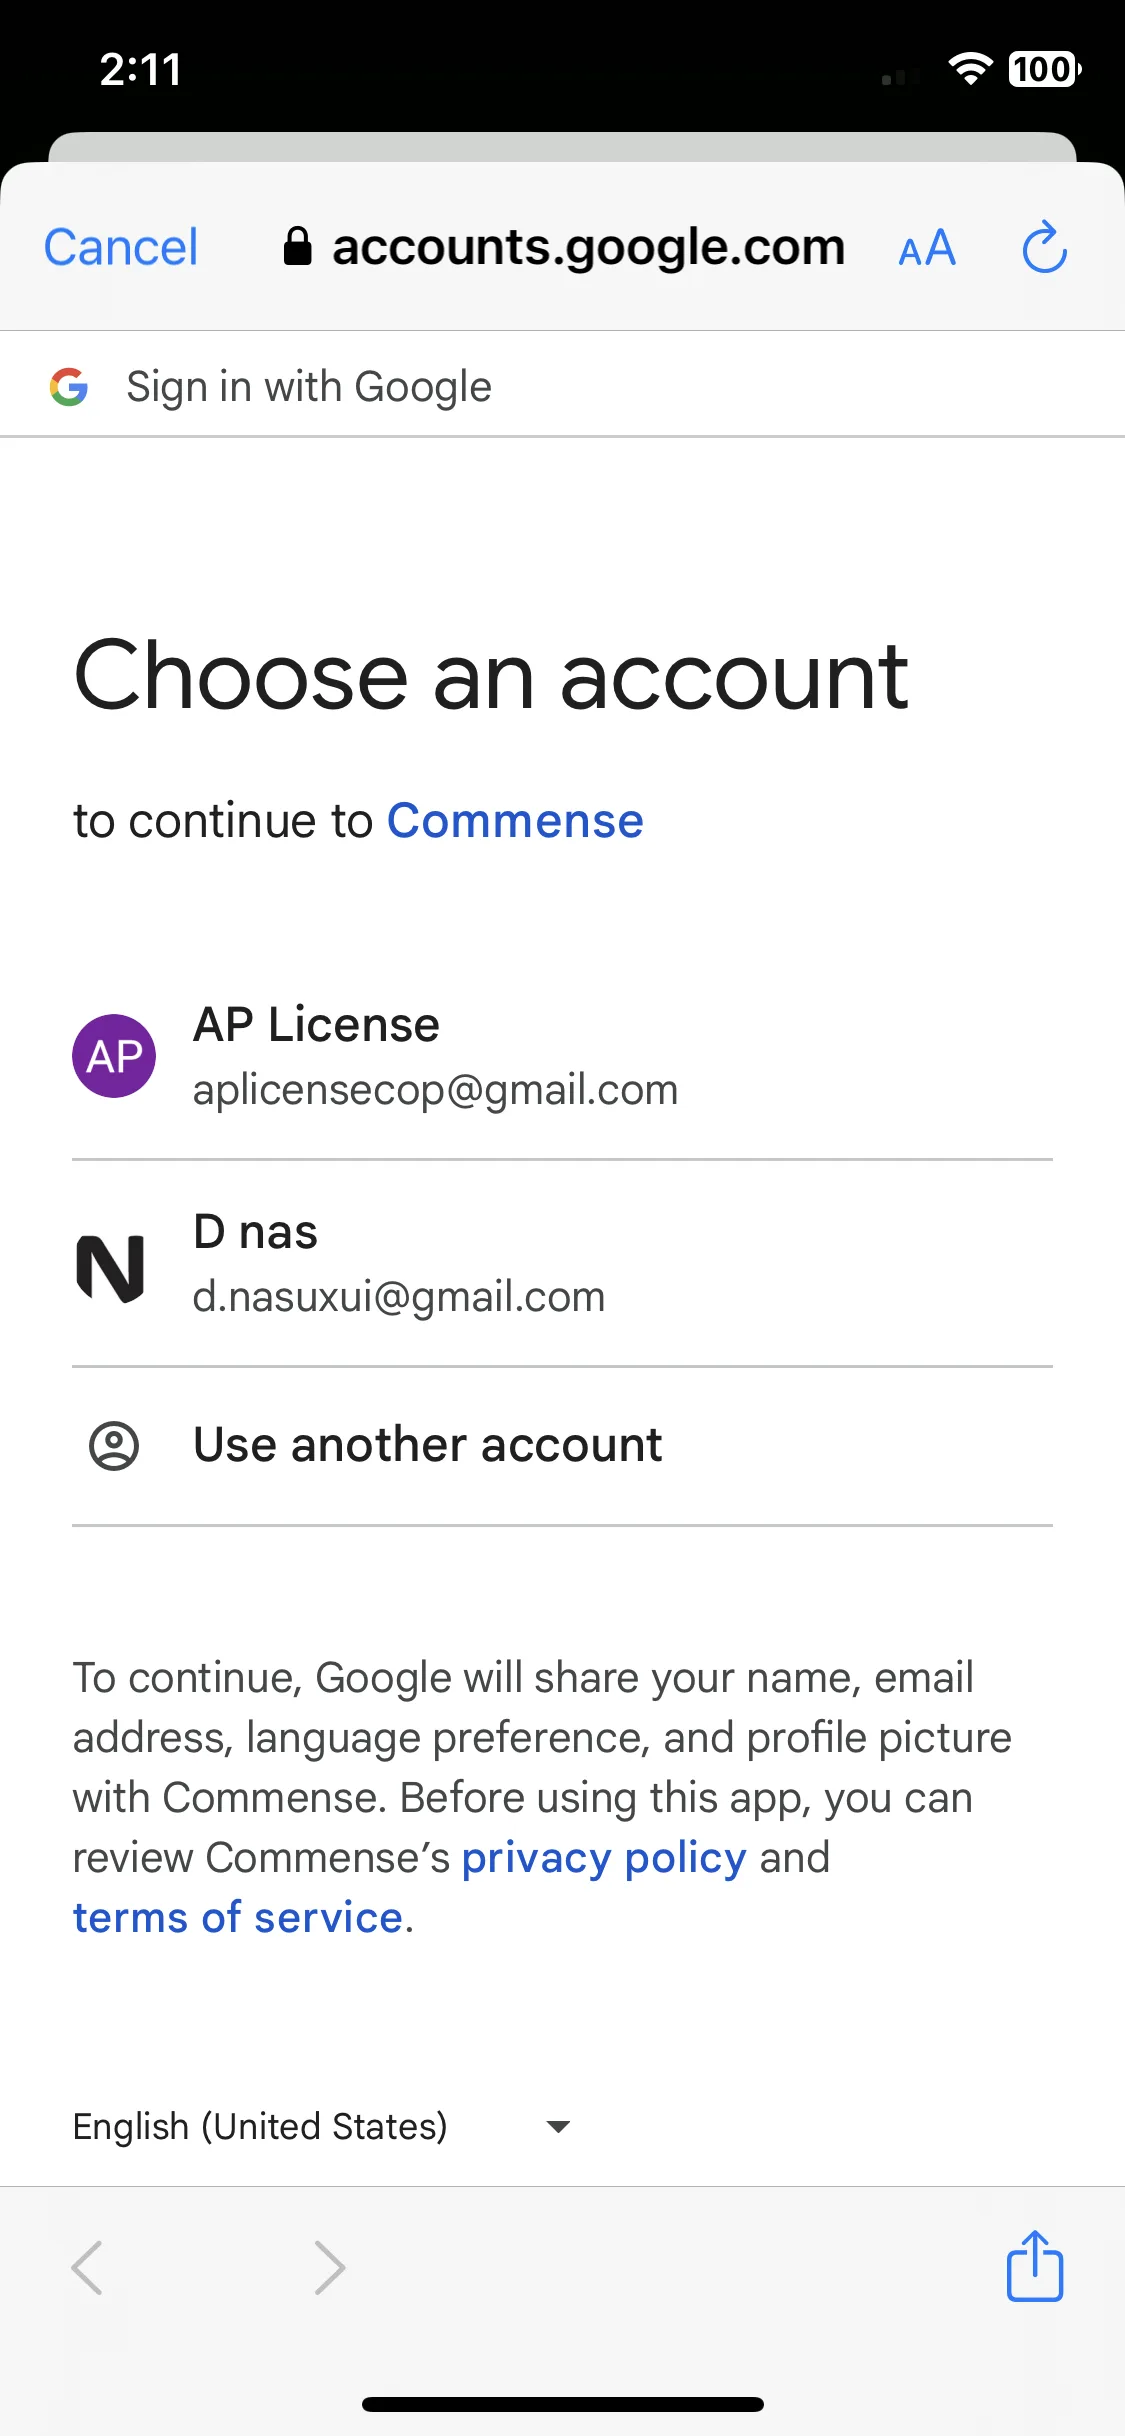Open the AA text size menu
The image size is (1125, 2436).
pos(927,248)
